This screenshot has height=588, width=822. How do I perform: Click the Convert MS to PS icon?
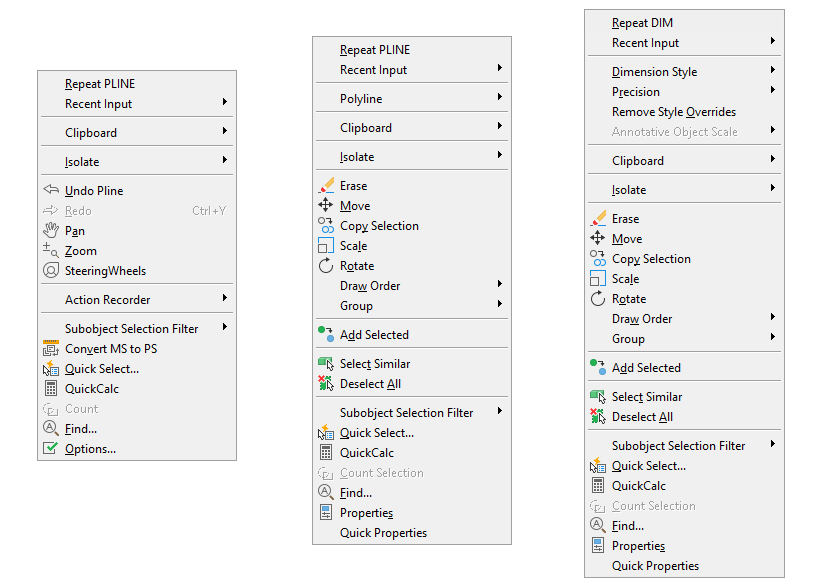[x=51, y=348]
